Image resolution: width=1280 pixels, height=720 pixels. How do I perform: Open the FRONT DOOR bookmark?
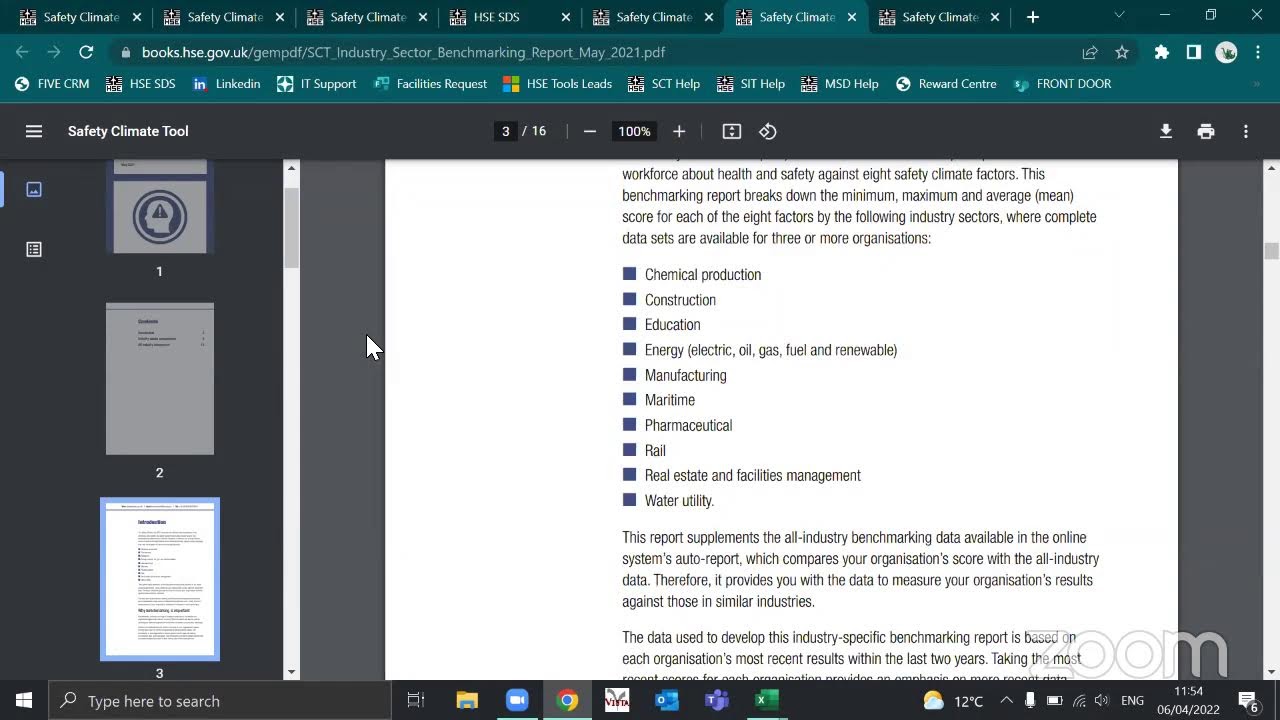click(1062, 84)
